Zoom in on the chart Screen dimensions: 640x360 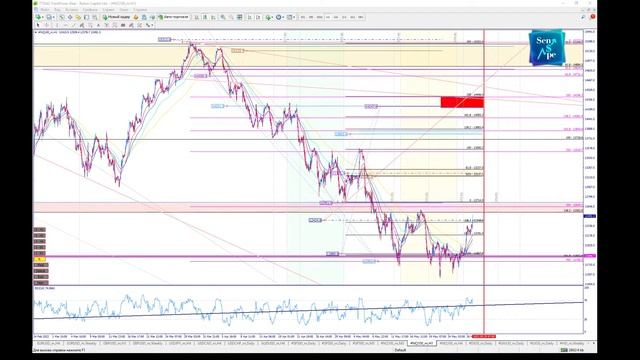223,17
